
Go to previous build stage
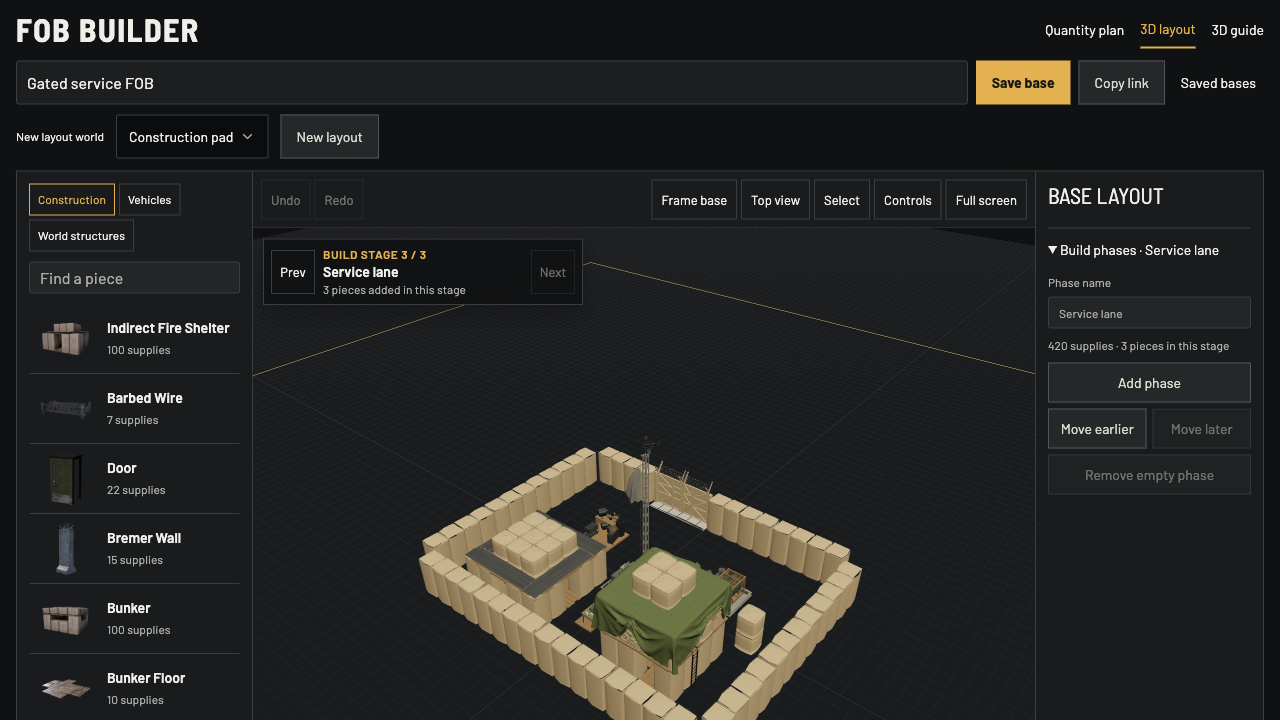tap(293, 272)
